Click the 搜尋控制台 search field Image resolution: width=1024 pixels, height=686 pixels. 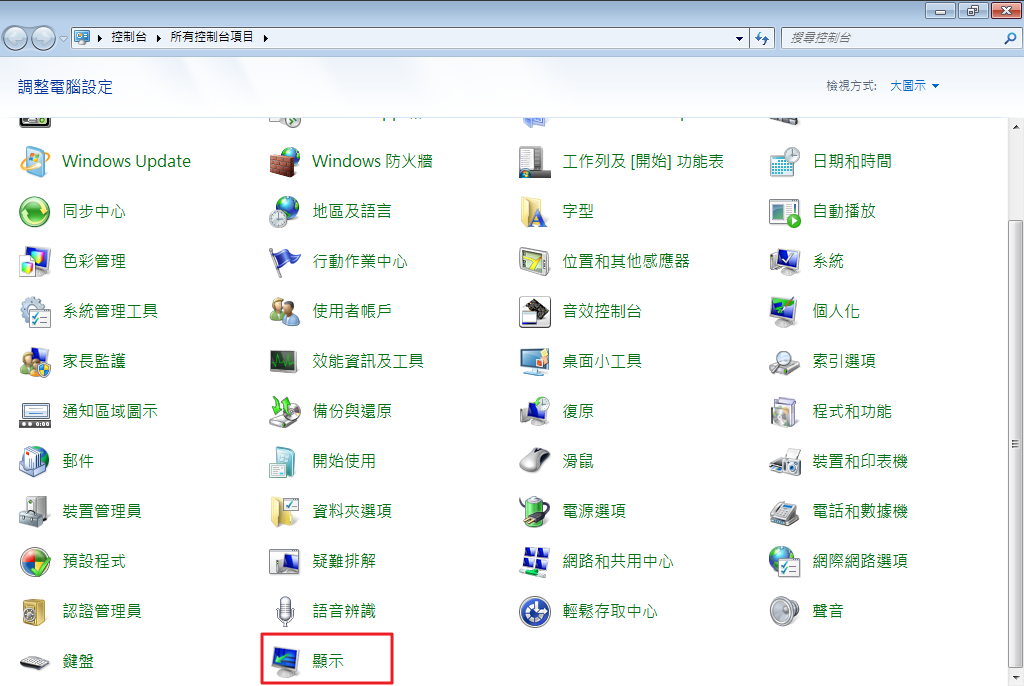point(893,39)
